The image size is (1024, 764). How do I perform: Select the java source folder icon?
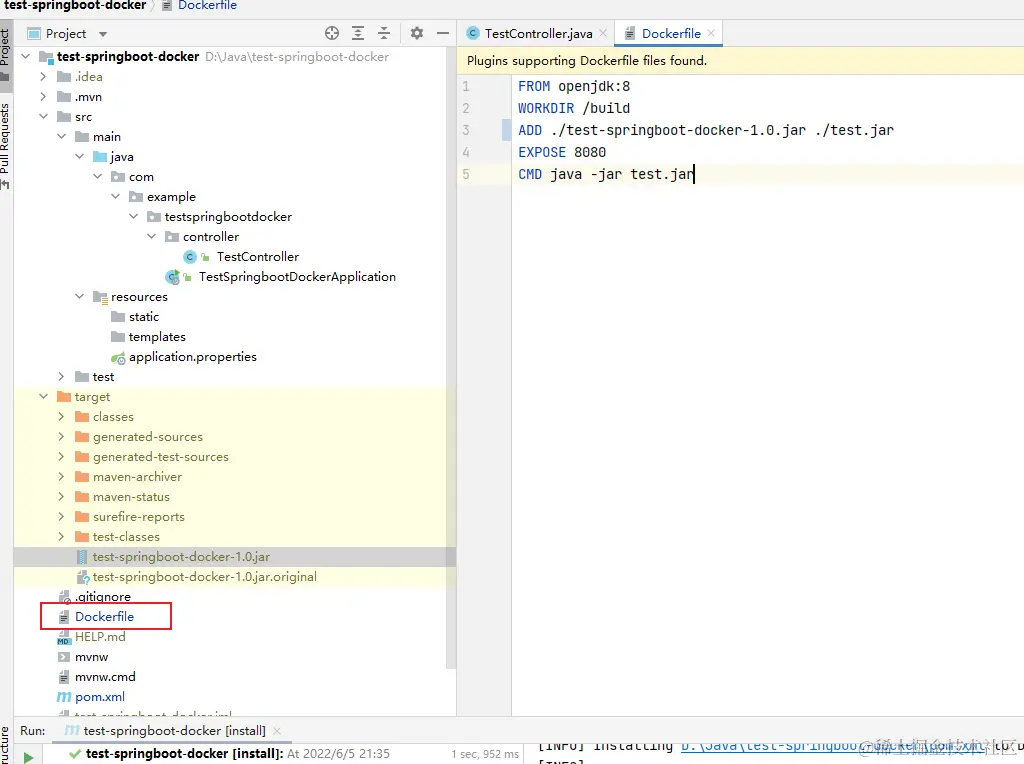click(100, 157)
